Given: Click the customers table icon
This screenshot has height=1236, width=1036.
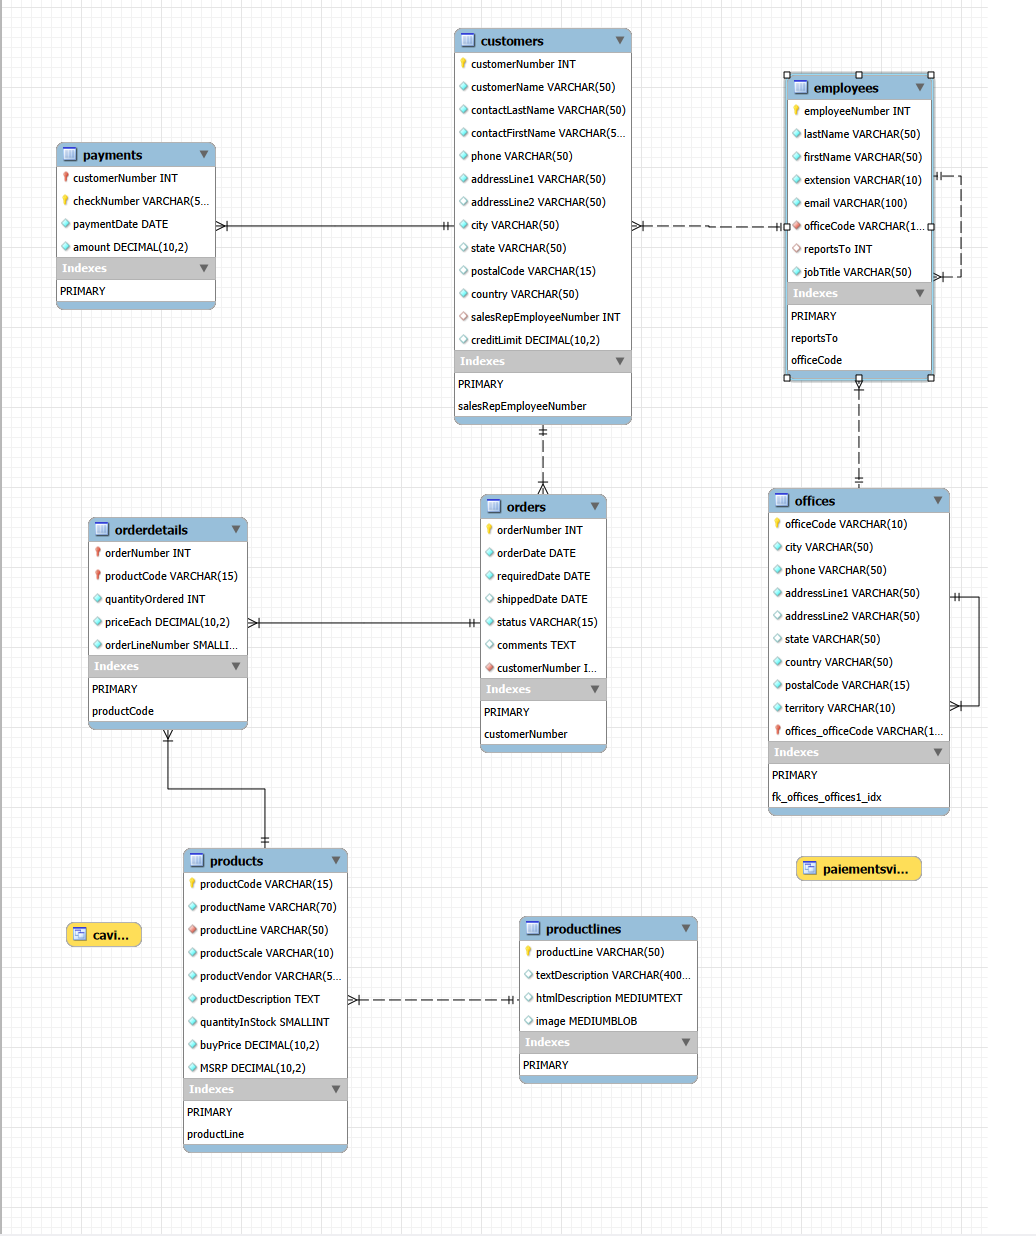Looking at the screenshot, I should point(468,41).
